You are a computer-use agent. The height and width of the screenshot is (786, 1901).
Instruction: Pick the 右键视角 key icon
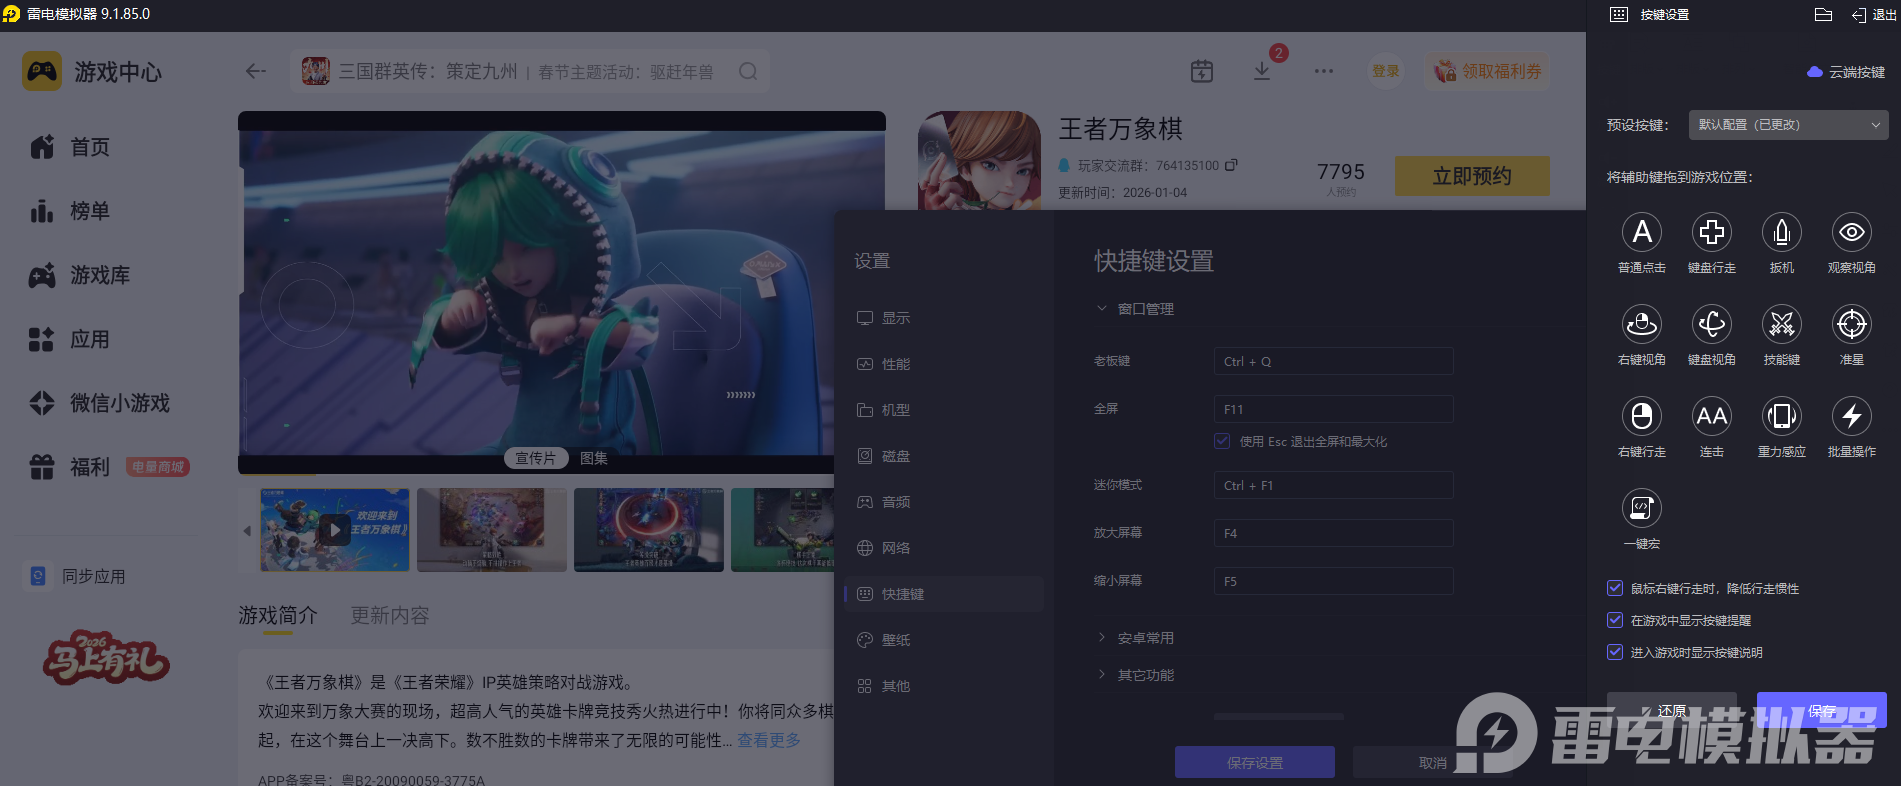(x=1642, y=324)
